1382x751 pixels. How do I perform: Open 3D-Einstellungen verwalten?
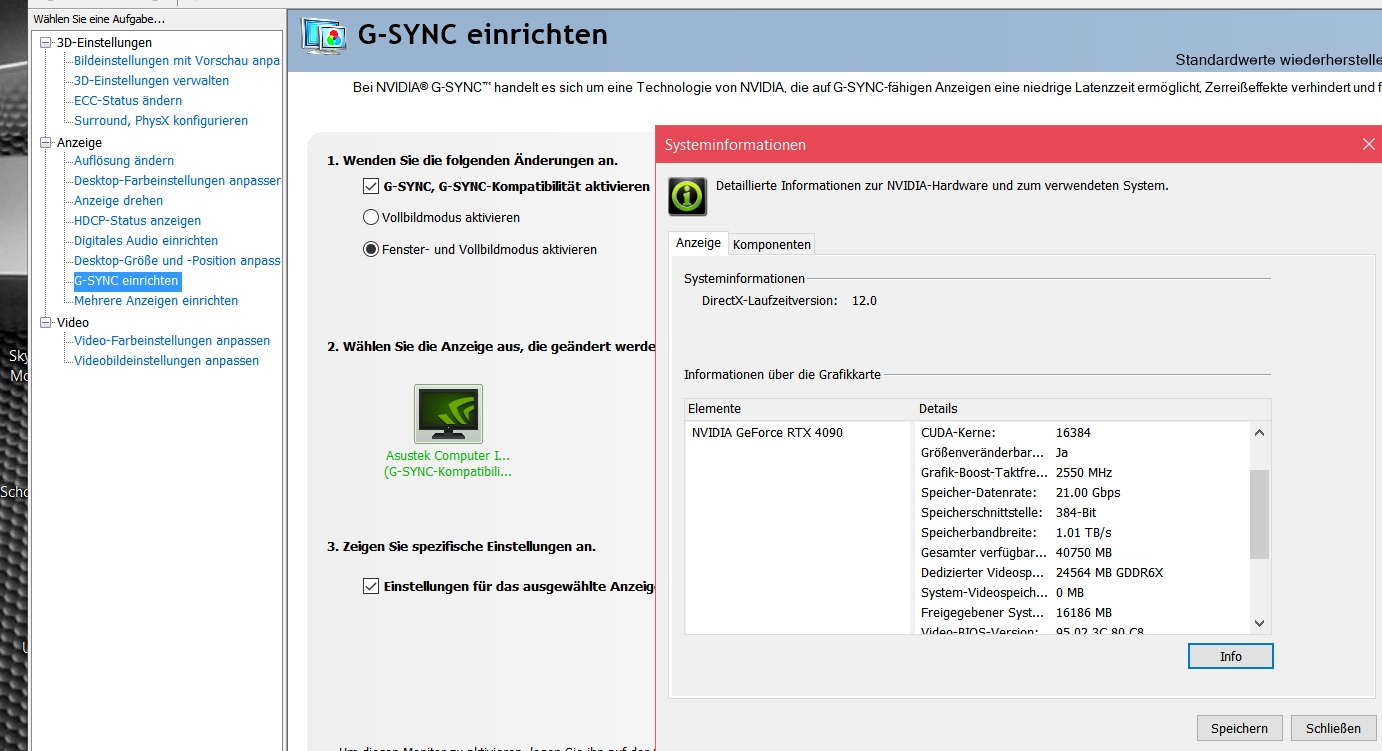(x=151, y=81)
